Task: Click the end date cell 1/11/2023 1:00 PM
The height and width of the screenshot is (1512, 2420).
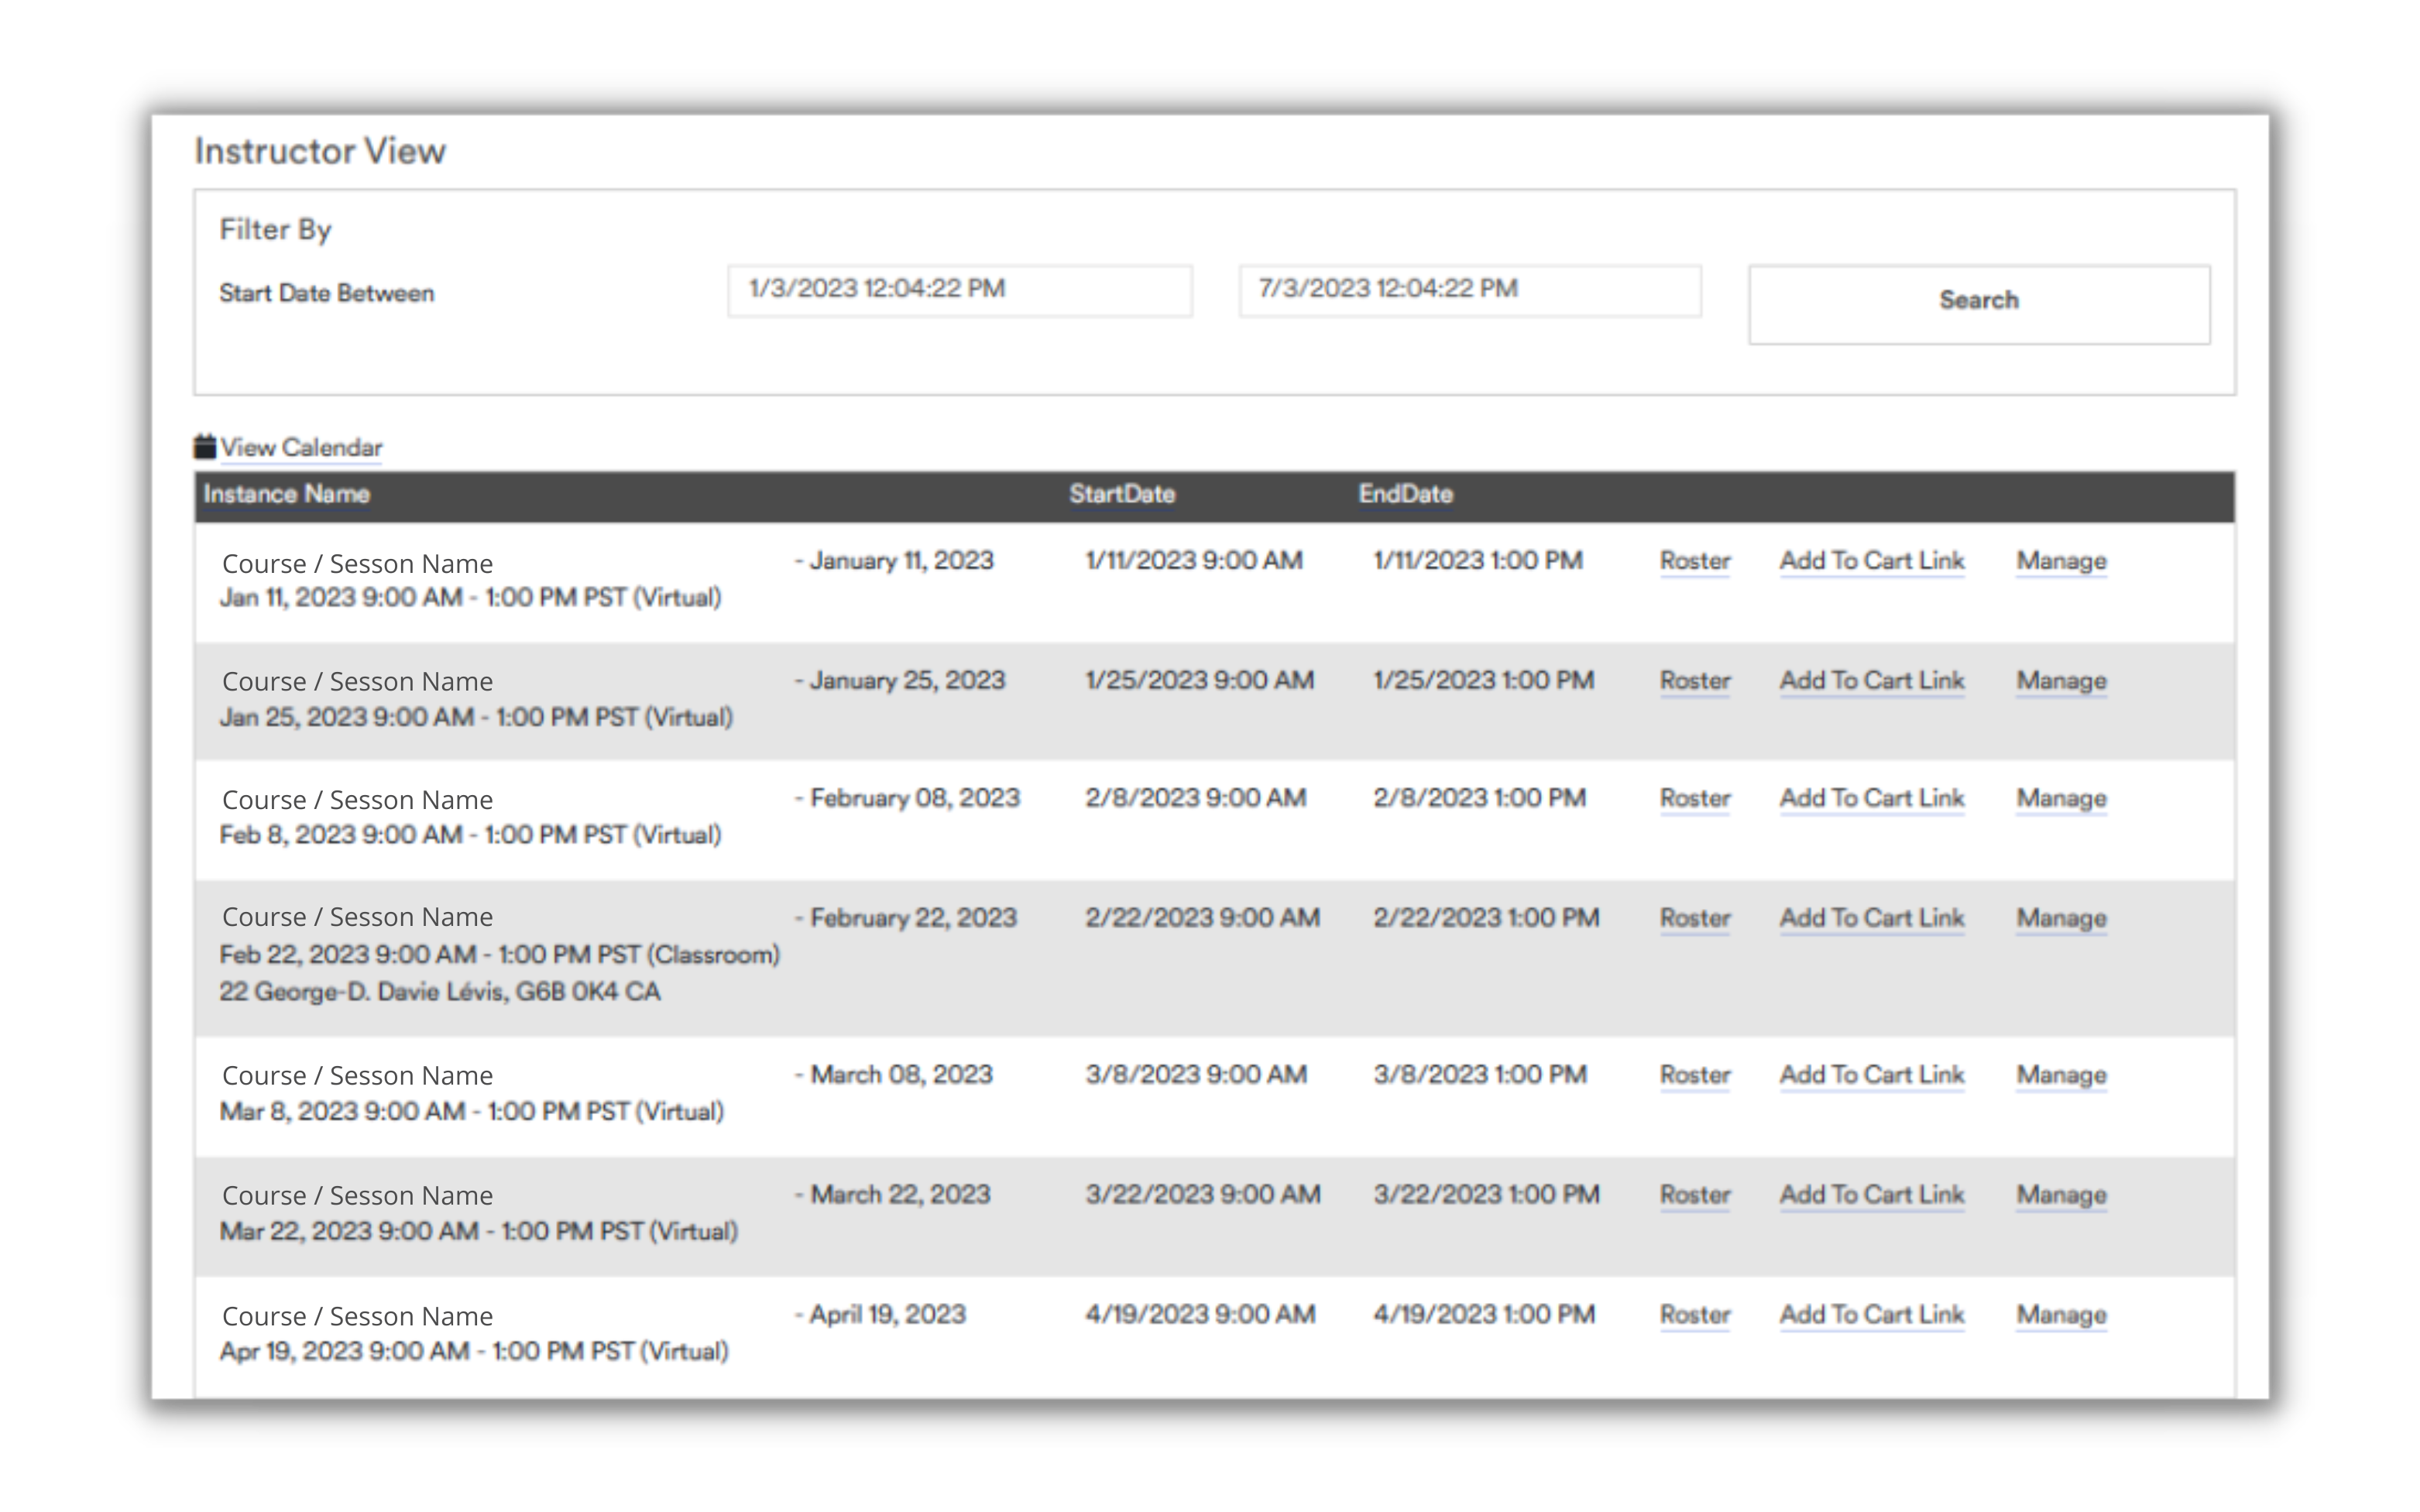Action: (1478, 561)
